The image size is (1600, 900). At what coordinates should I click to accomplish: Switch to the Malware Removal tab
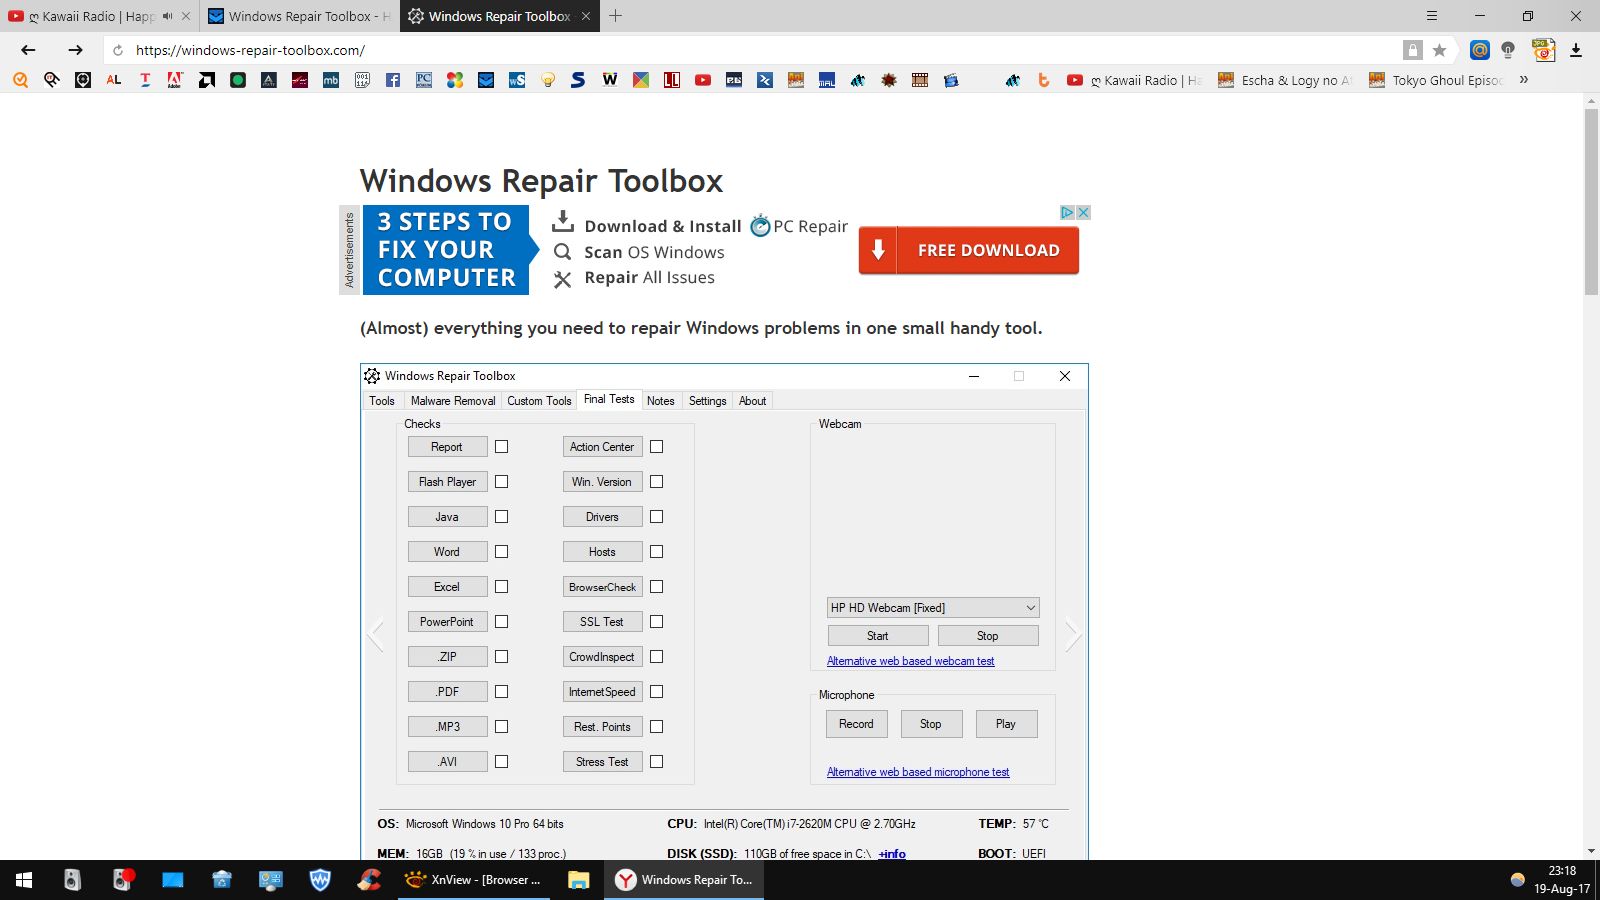coord(453,401)
